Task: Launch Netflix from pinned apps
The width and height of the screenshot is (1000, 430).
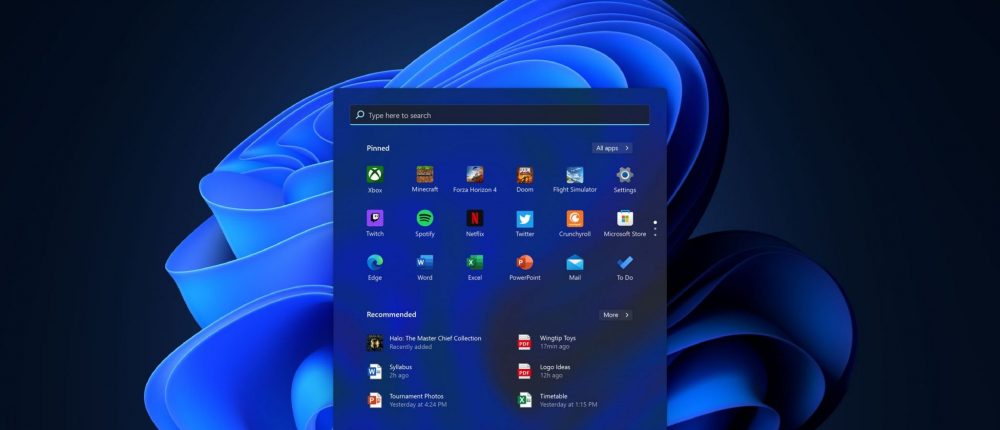Action: (x=475, y=220)
